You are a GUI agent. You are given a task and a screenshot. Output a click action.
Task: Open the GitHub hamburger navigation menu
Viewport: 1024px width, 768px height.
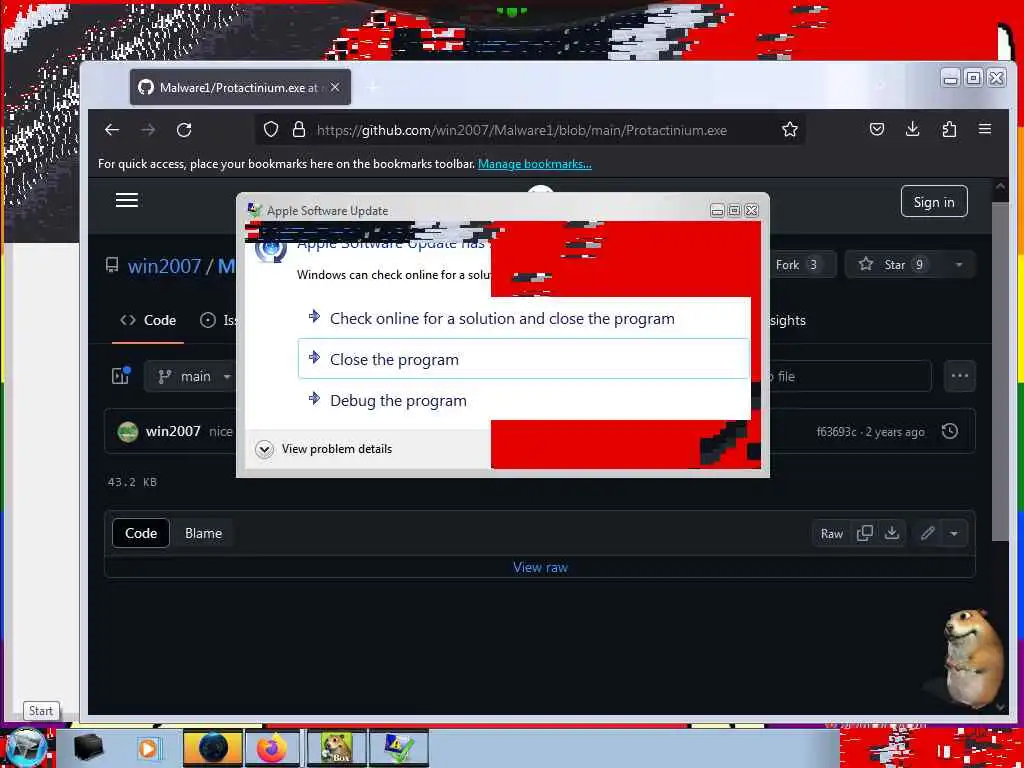[127, 200]
